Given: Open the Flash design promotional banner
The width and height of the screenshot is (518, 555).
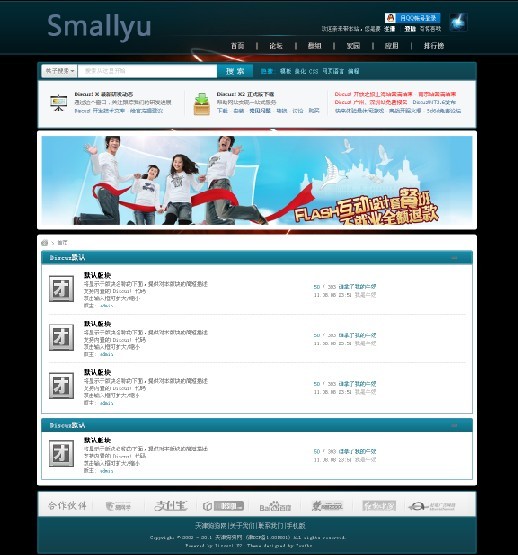Looking at the screenshot, I should [257, 180].
